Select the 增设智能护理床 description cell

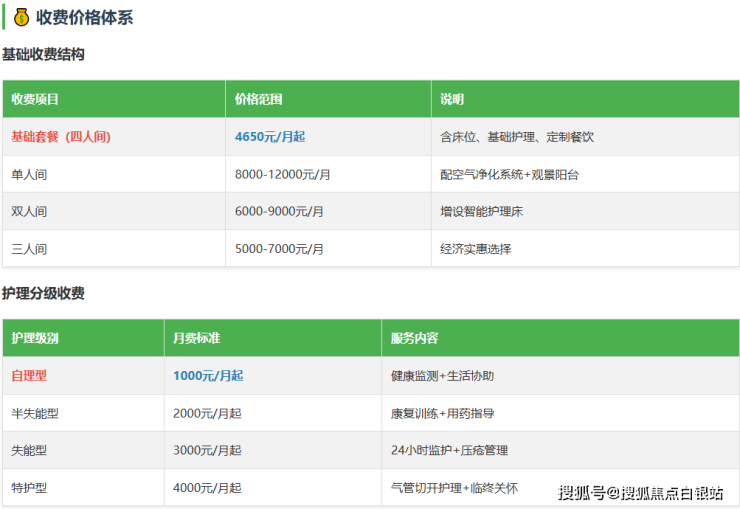click(482, 211)
